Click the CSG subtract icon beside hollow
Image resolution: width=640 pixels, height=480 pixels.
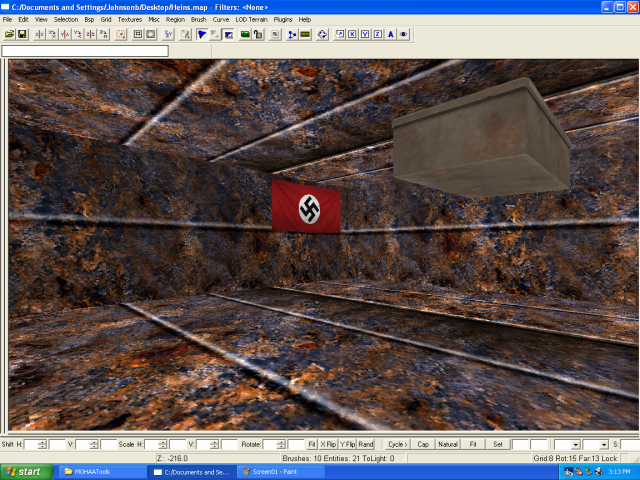click(x=151, y=34)
